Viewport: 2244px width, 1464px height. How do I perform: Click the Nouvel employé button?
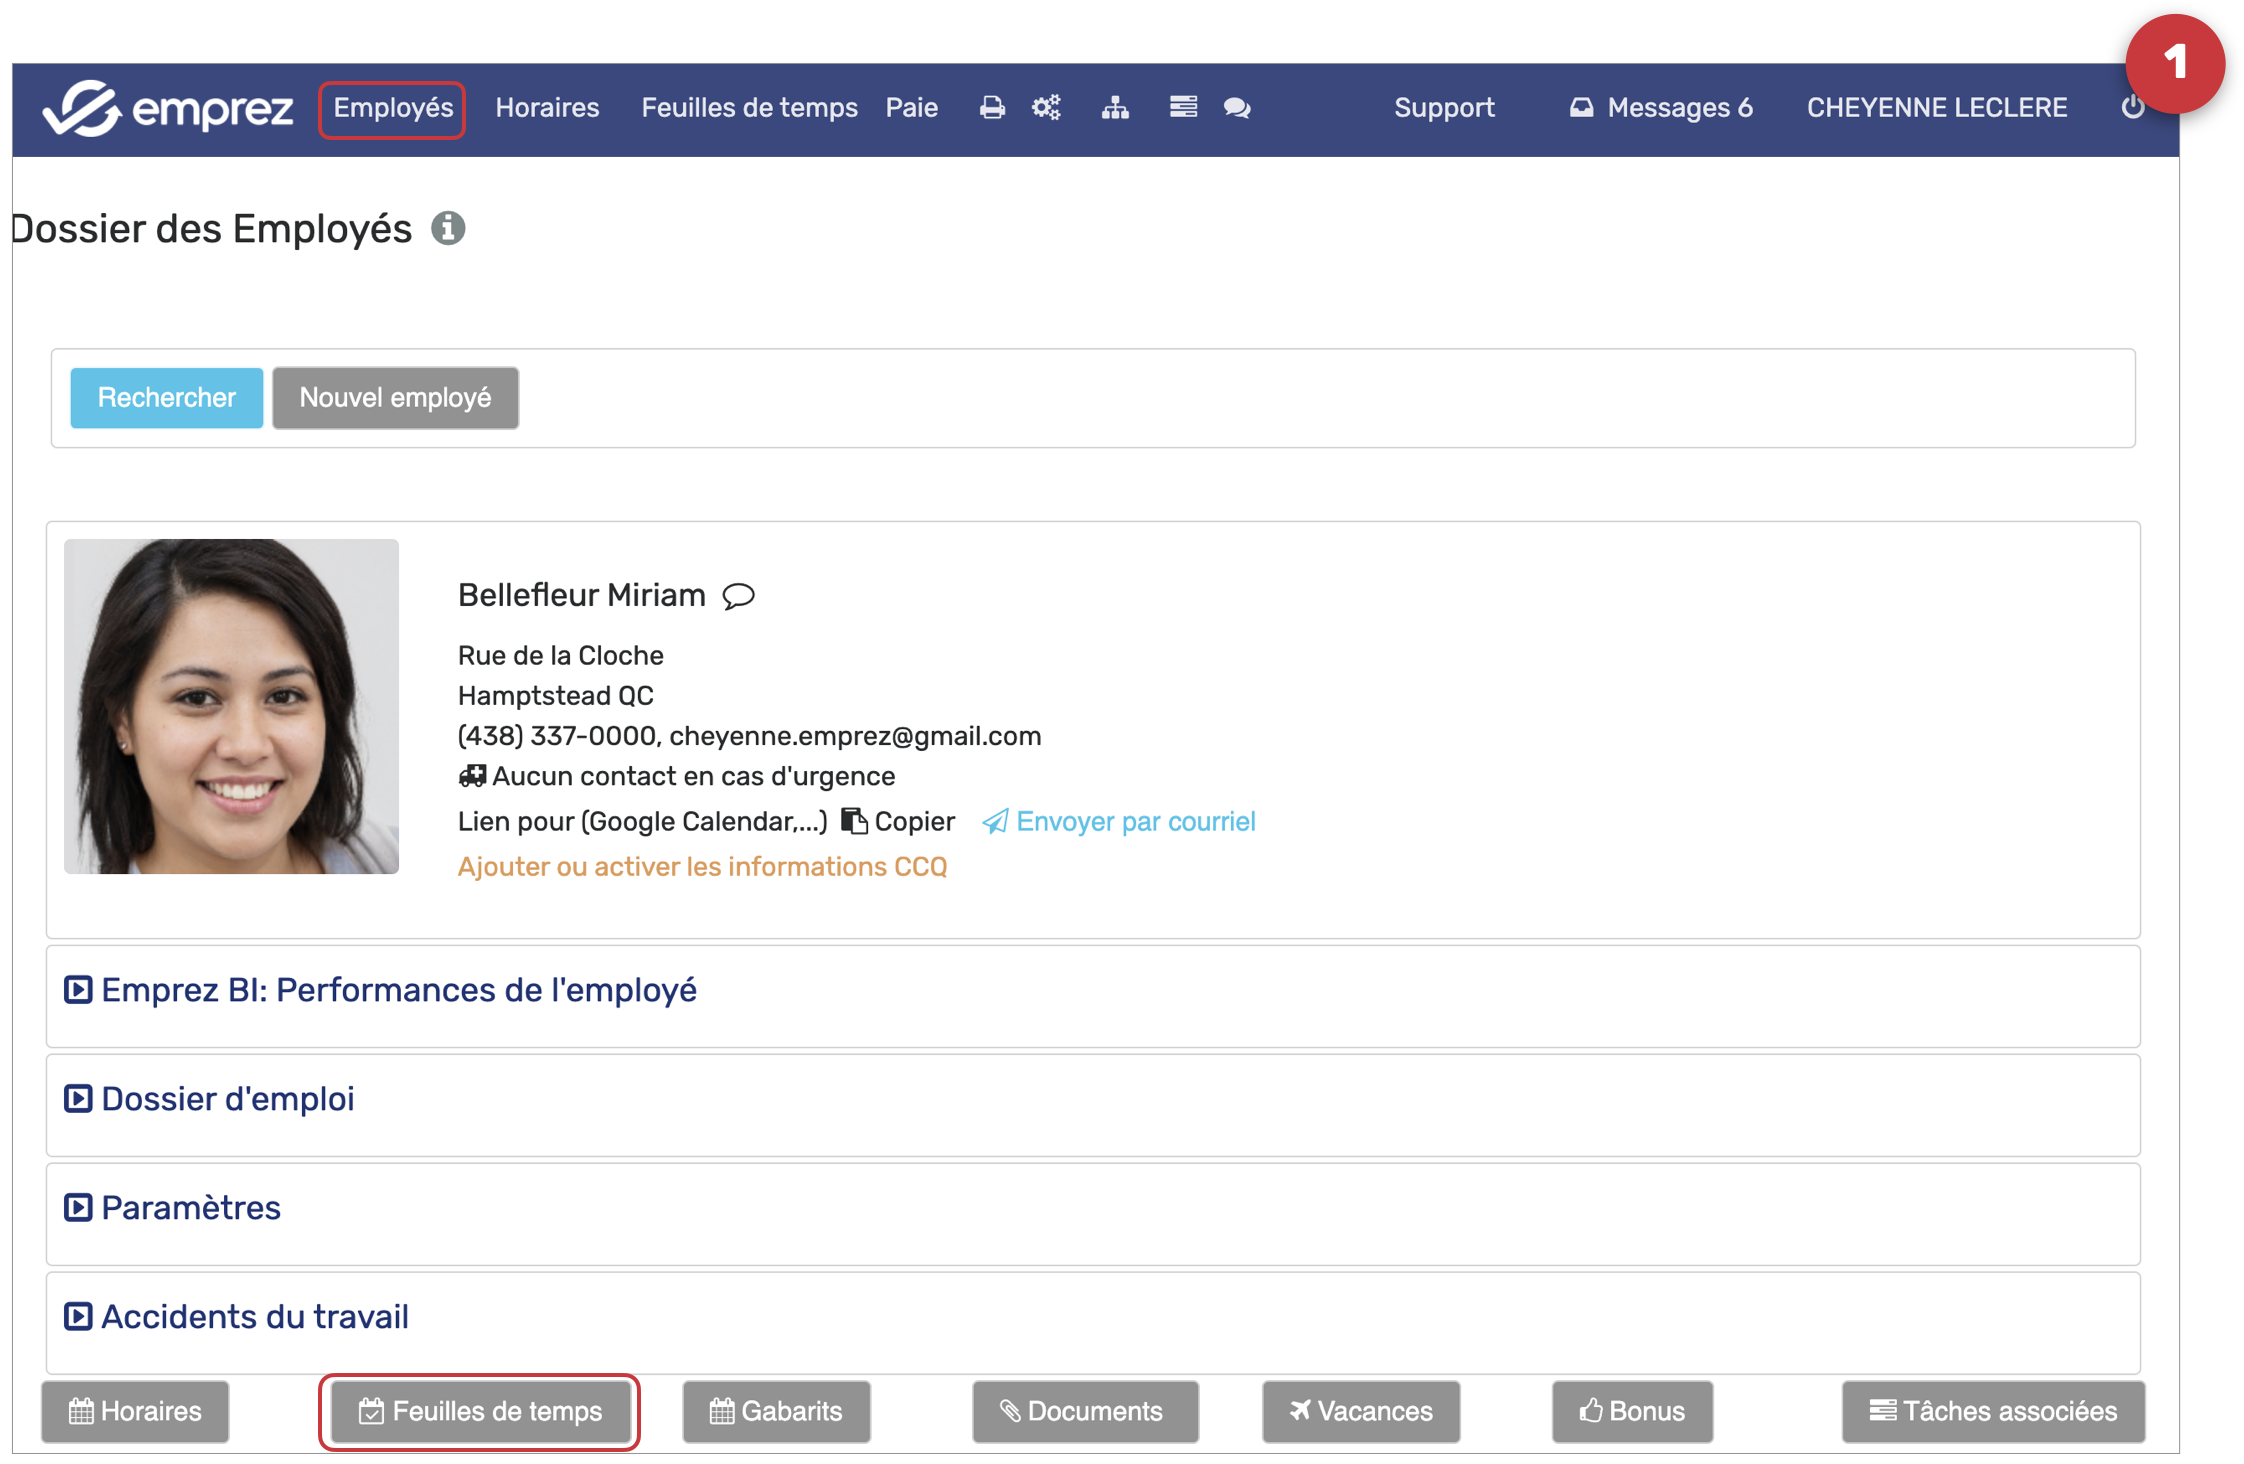(395, 398)
